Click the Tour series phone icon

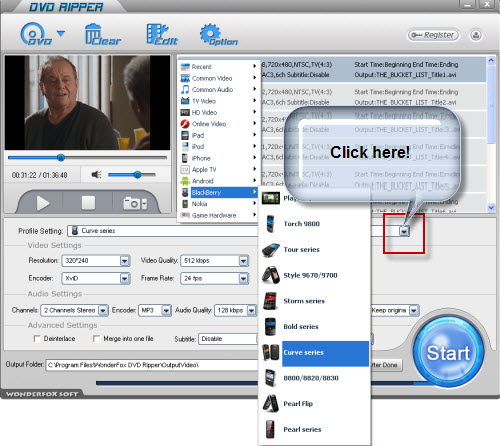[271, 250]
